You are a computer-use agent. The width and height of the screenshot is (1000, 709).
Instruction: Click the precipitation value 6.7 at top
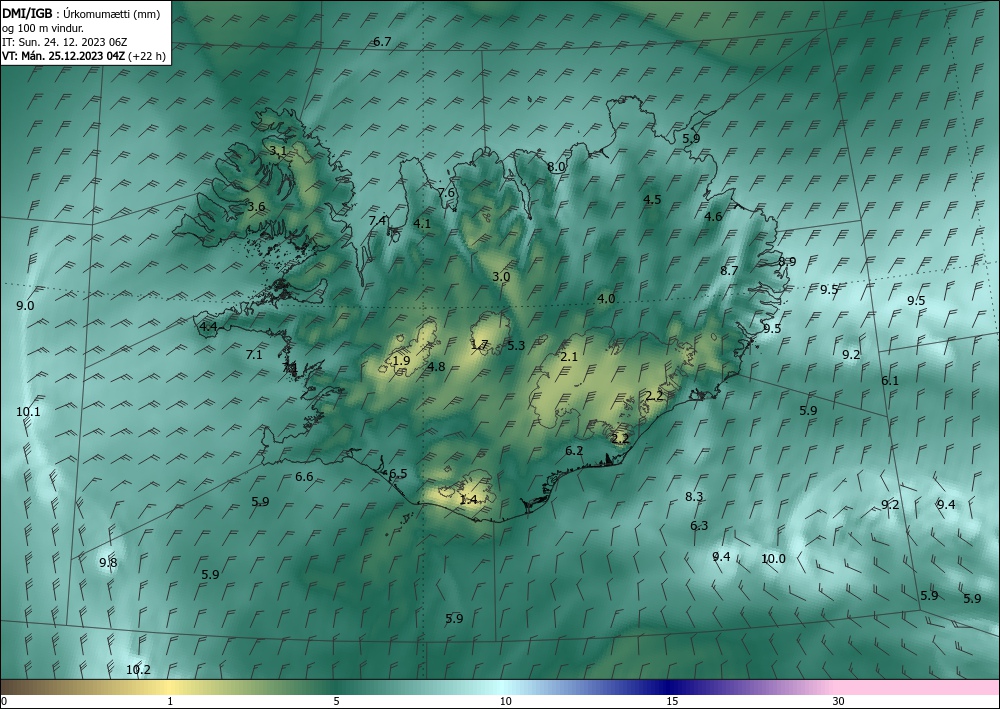tap(381, 42)
